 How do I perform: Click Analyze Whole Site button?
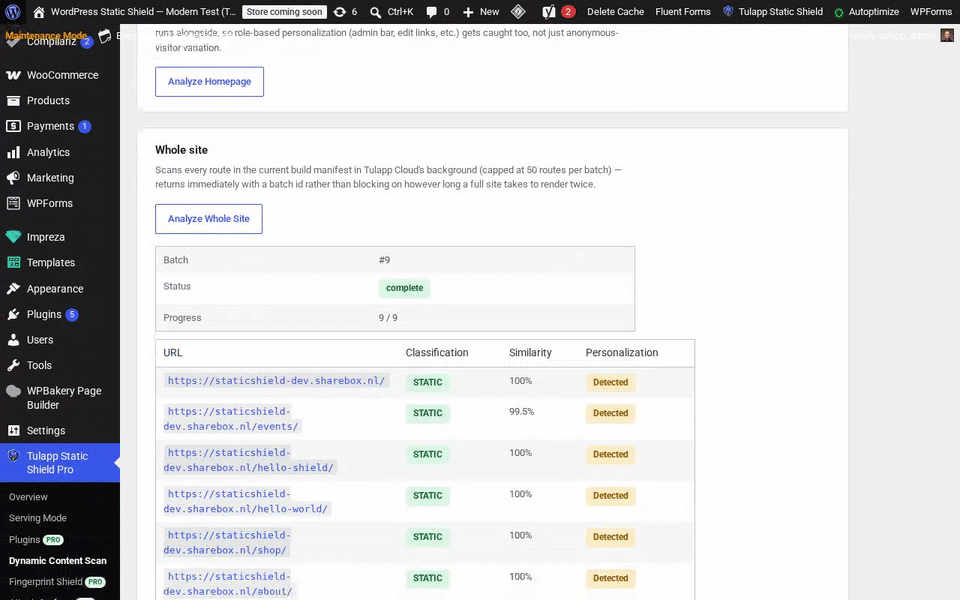pos(209,219)
